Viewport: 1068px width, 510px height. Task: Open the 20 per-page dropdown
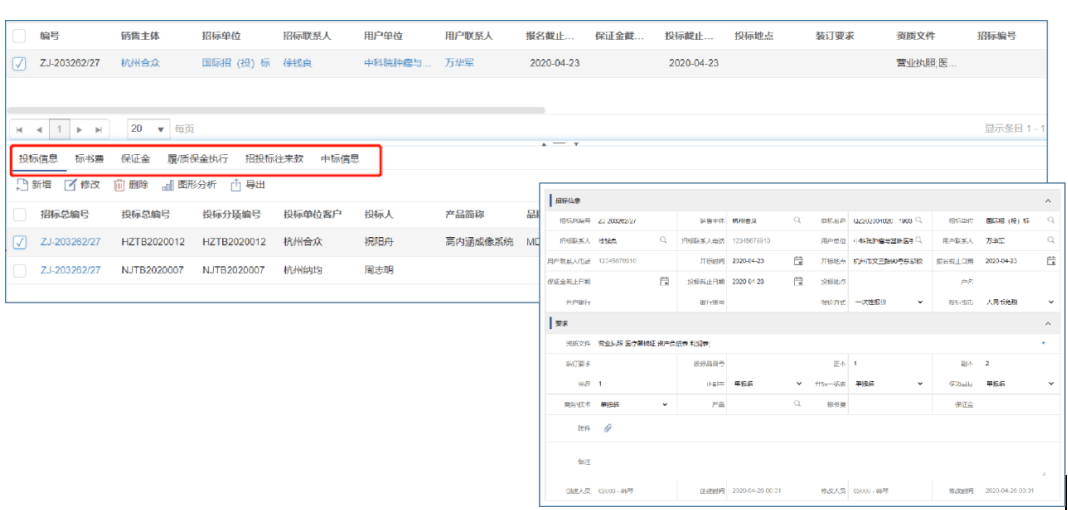point(150,129)
